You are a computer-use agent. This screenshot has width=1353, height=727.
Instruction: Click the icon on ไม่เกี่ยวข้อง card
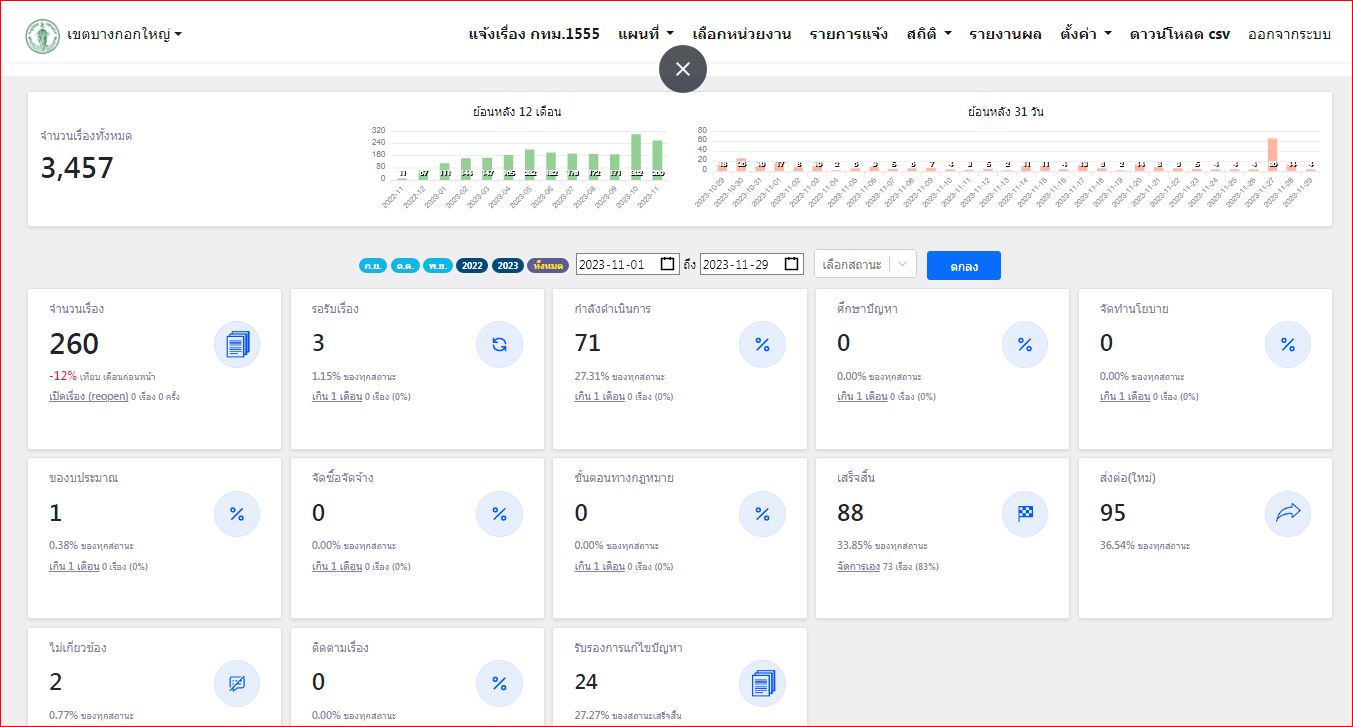point(237,684)
